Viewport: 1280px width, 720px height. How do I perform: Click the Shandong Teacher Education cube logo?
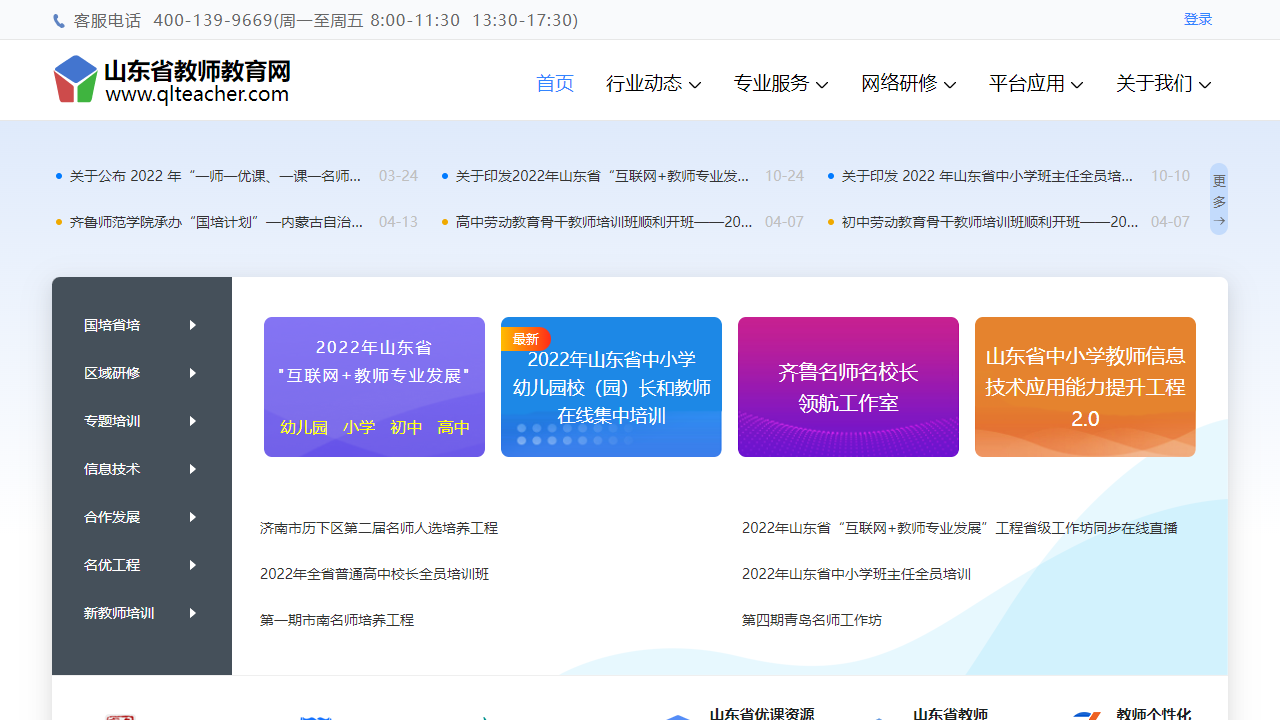(76, 80)
